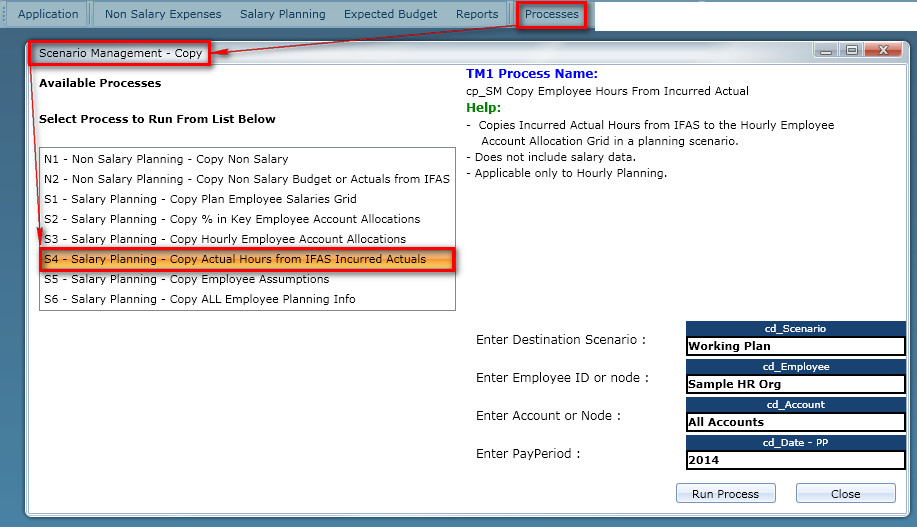Select S4 Copy Actual Hours from IFAS Incurred Actuals
Screen dimensions: 917x527
[x=247, y=259]
